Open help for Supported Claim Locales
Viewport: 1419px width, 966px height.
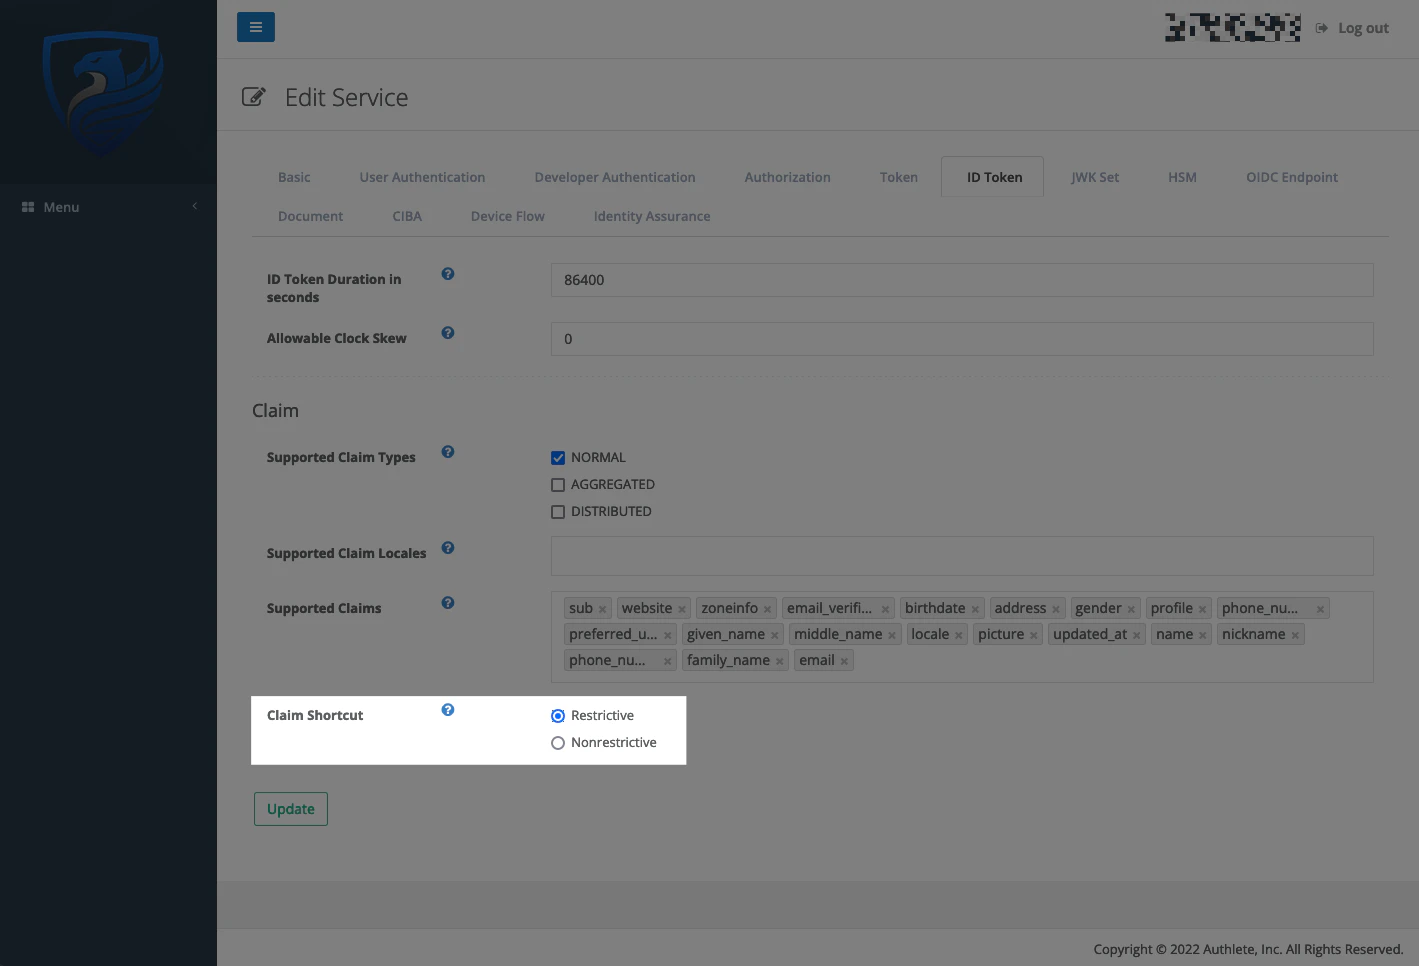tap(447, 548)
